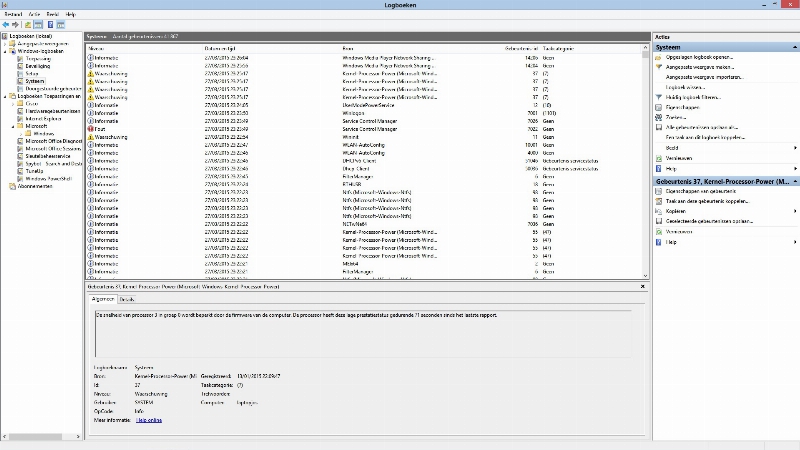800x450 pixels.
Task: Click Een taak aan dit logboek koppelen
Action: [x=705, y=138]
